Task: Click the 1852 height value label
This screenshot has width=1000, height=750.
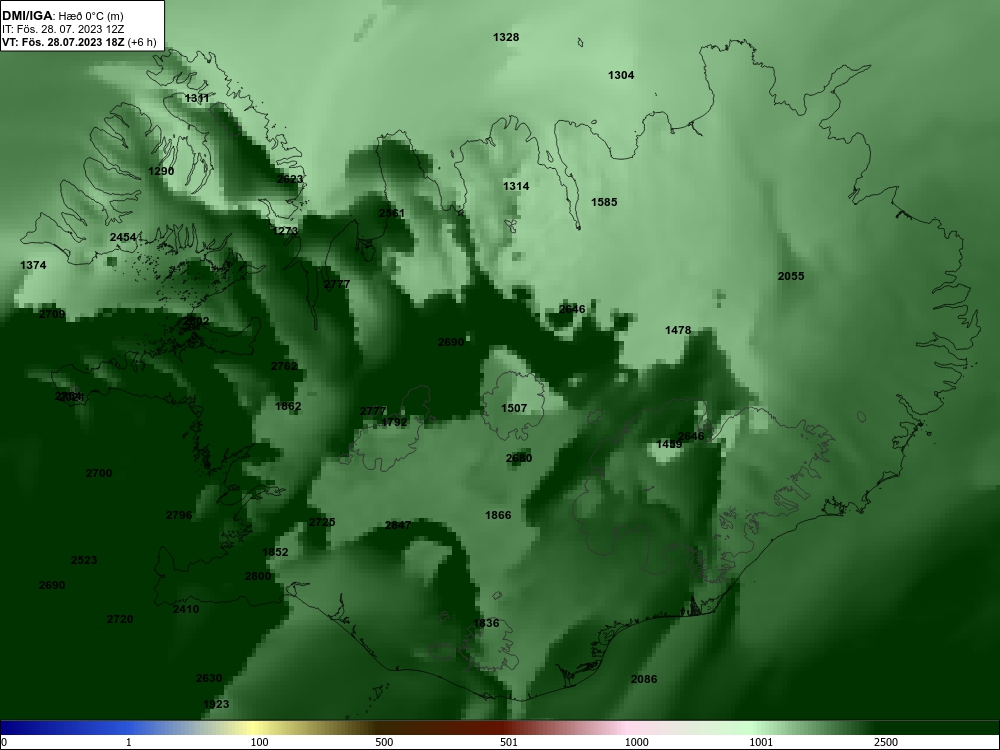Action: [275, 552]
